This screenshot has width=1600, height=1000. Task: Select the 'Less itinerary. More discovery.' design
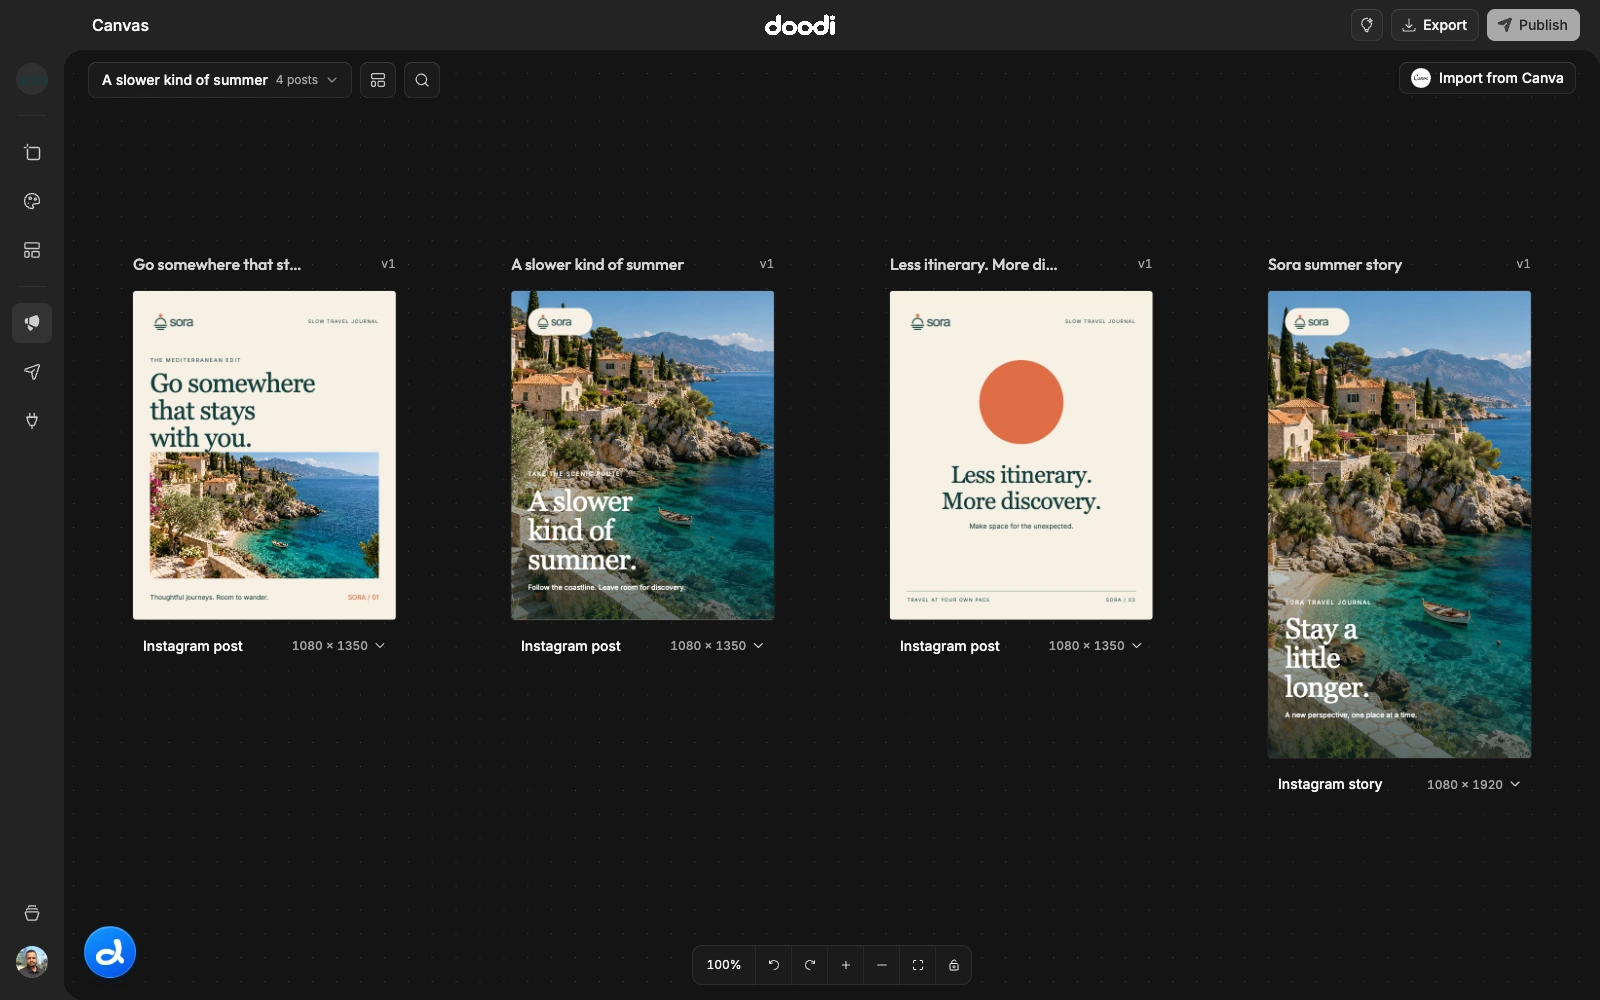[x=1021, y=455]
